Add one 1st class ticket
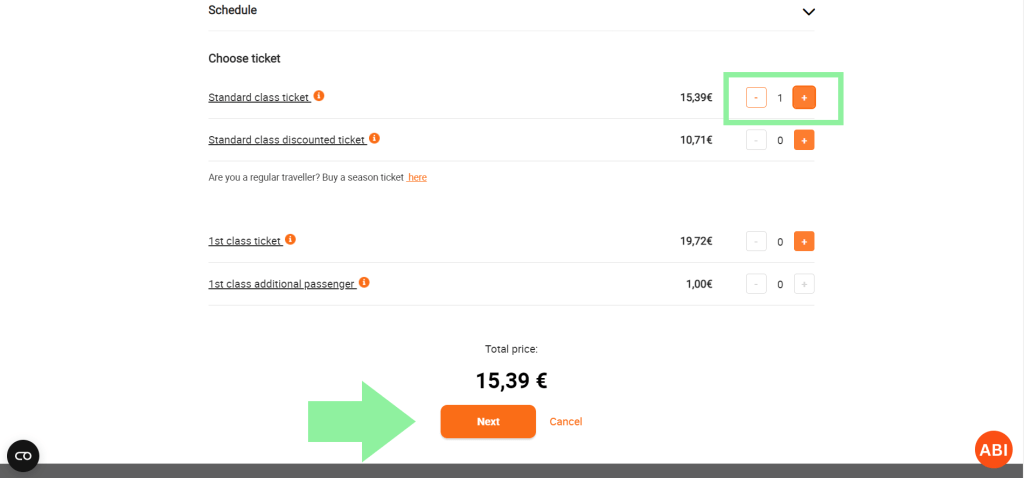This screenshot has width=1024, height=478. 804,241
